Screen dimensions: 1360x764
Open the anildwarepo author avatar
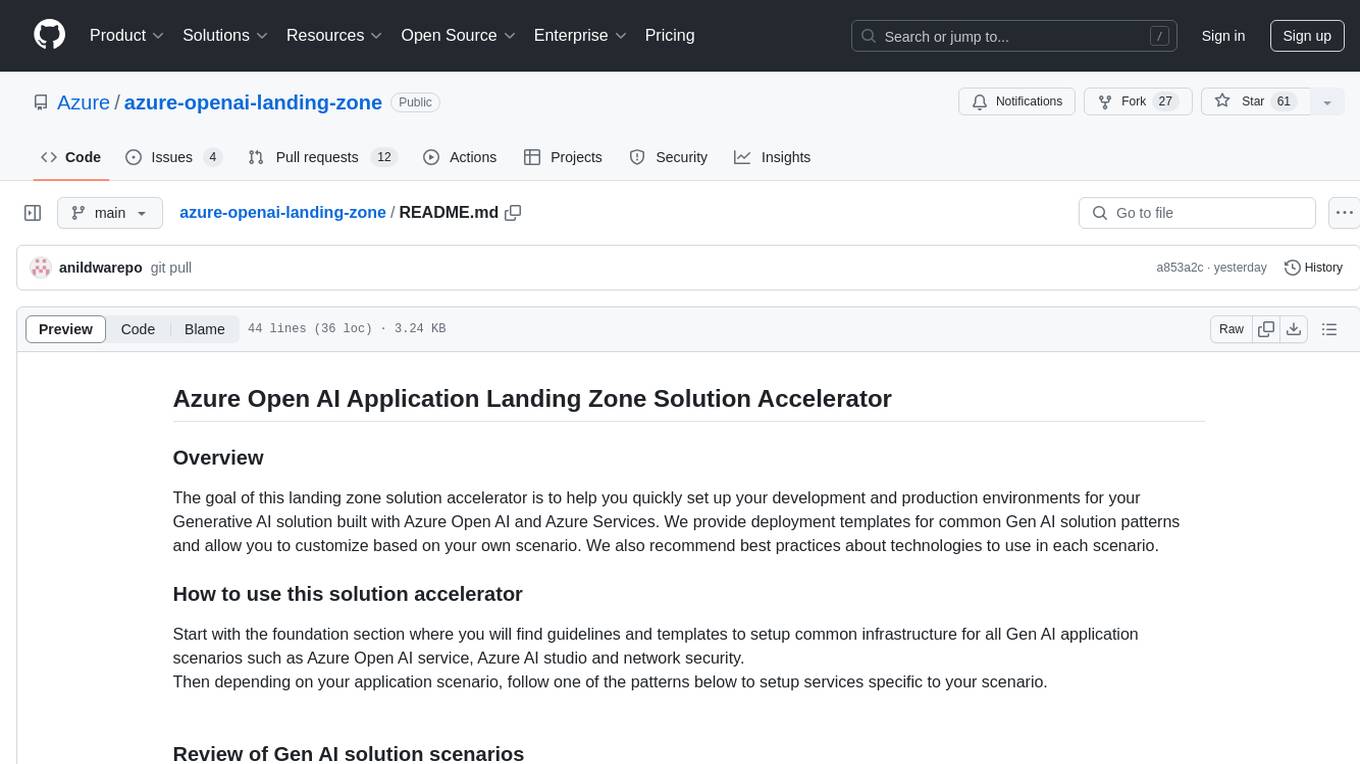tap(41, 268)
